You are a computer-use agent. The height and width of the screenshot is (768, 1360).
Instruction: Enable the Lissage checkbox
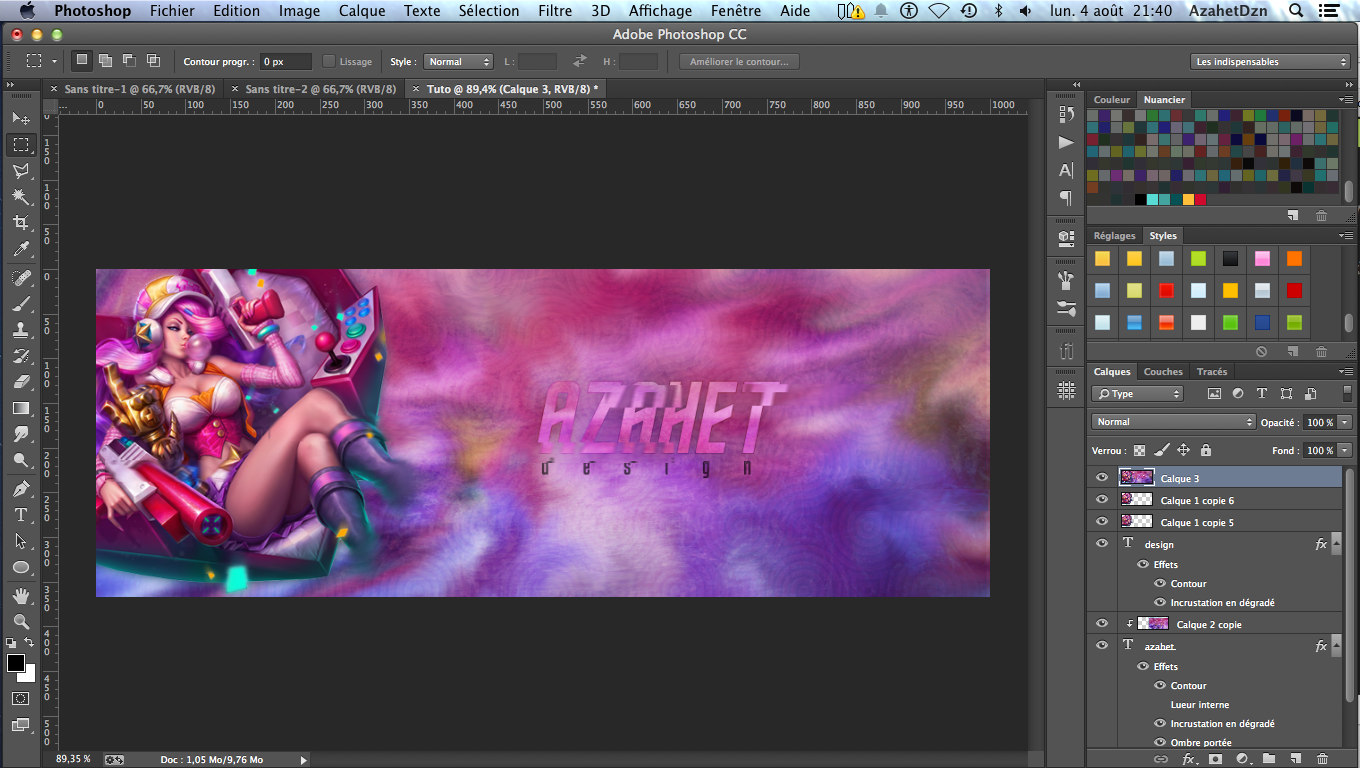click(x=329, y=62)
